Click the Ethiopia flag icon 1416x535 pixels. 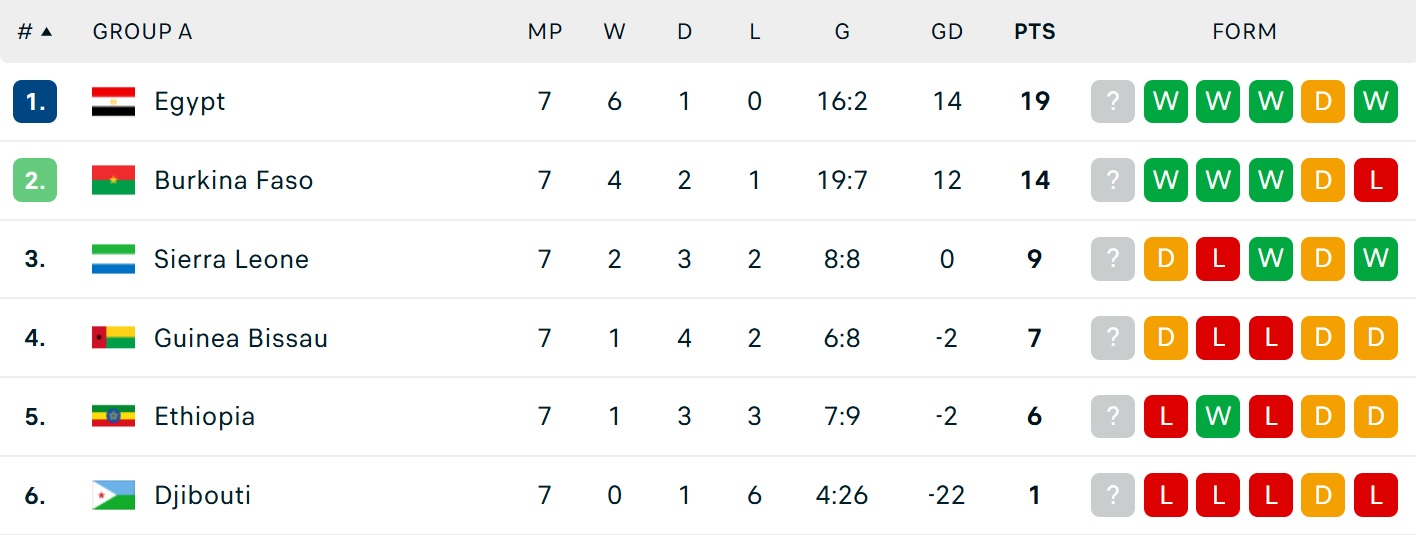[x=113, y=416]
